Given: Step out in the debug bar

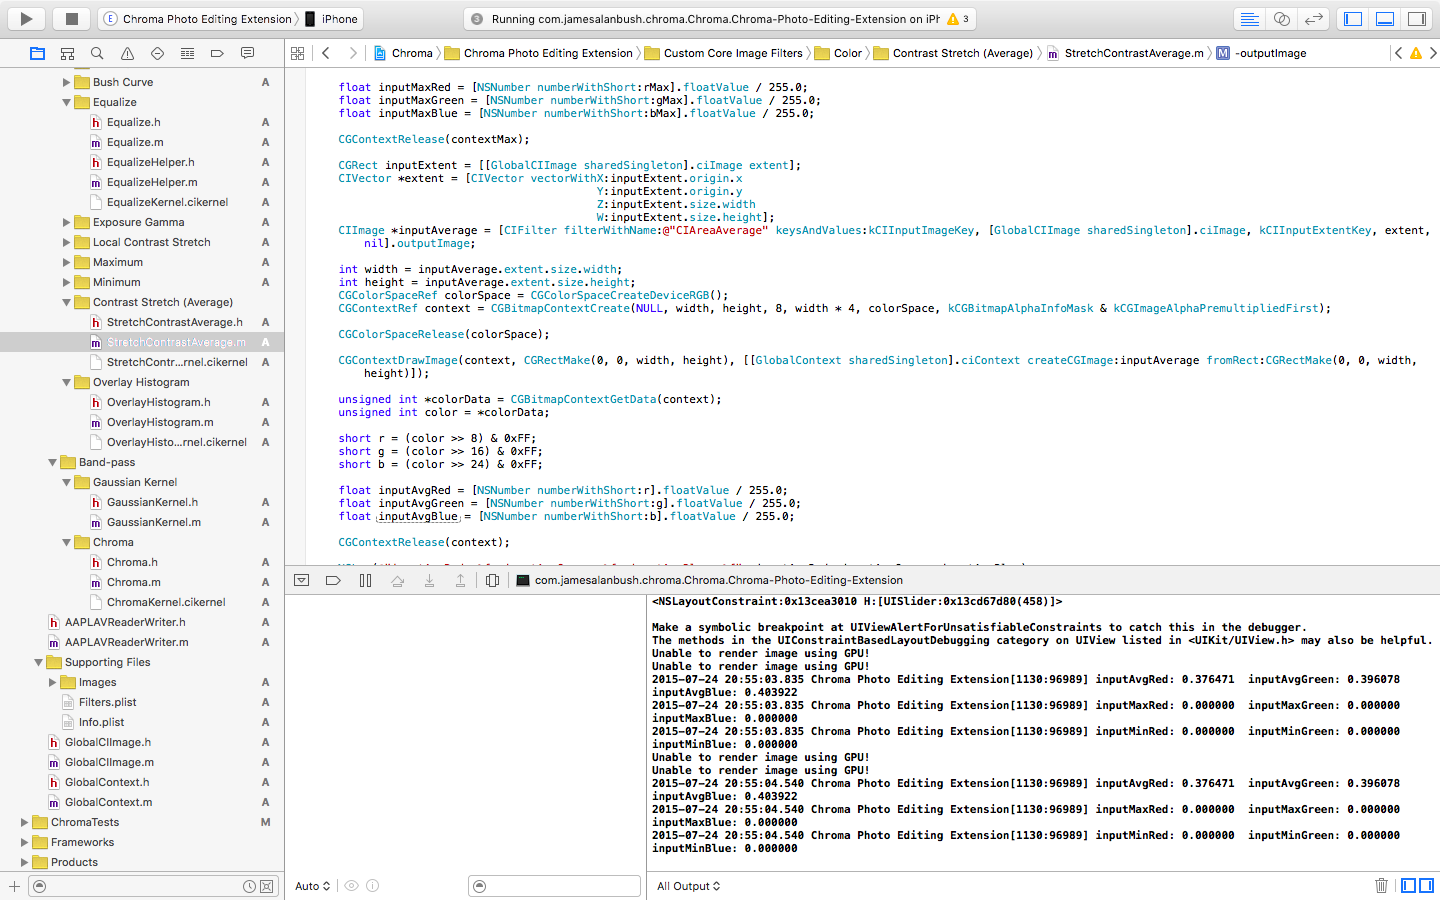Looking at the screenshot, I should click(x=460, y=580).
